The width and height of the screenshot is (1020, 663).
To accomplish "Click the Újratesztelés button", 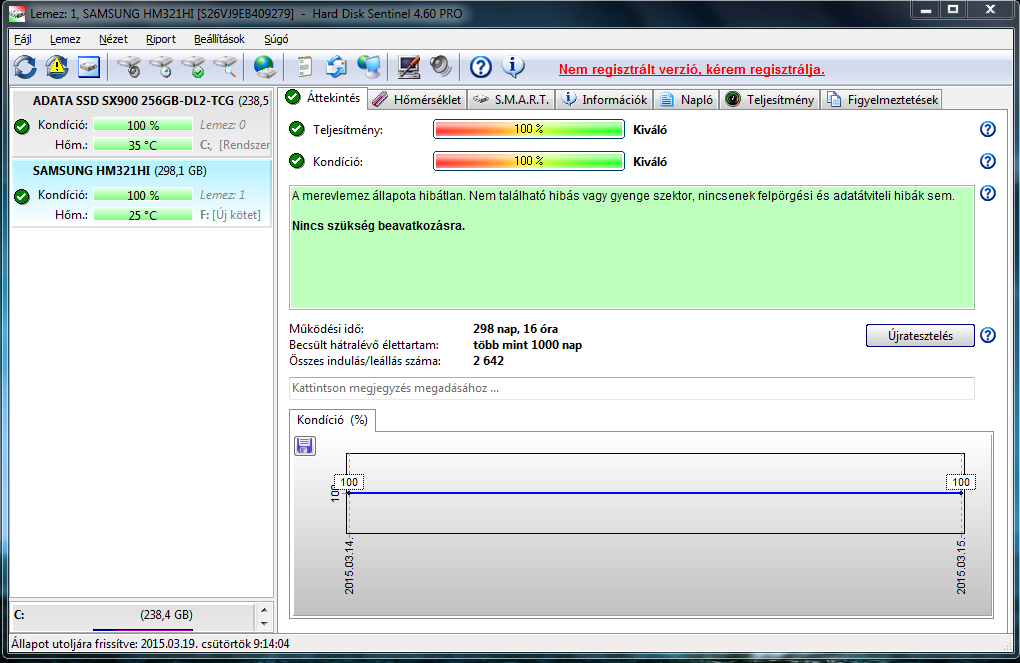I will click(920, 336).
